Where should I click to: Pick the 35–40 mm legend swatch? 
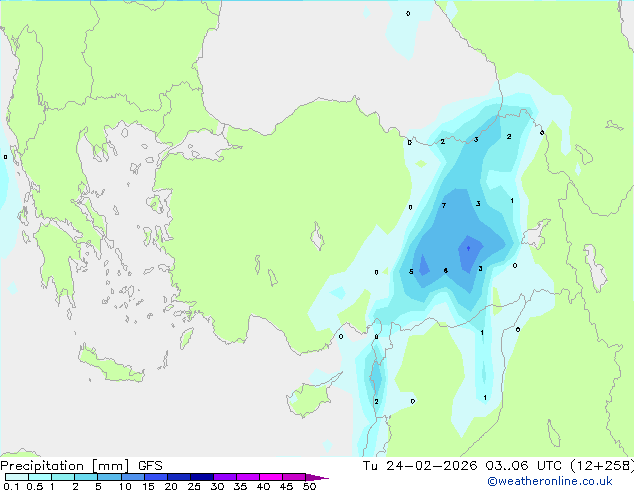[x=248, y=477]
